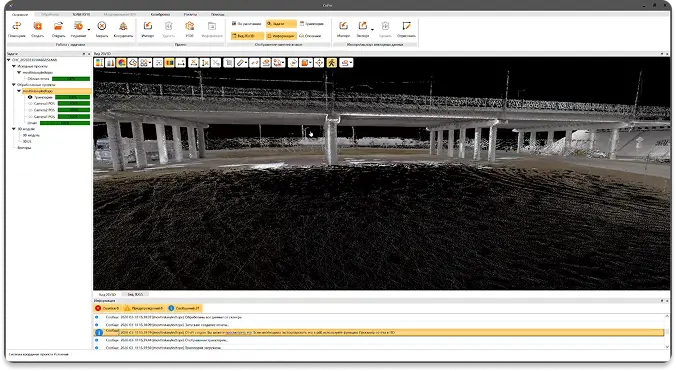Collapse the highlighted processed project node

[19, 91]
